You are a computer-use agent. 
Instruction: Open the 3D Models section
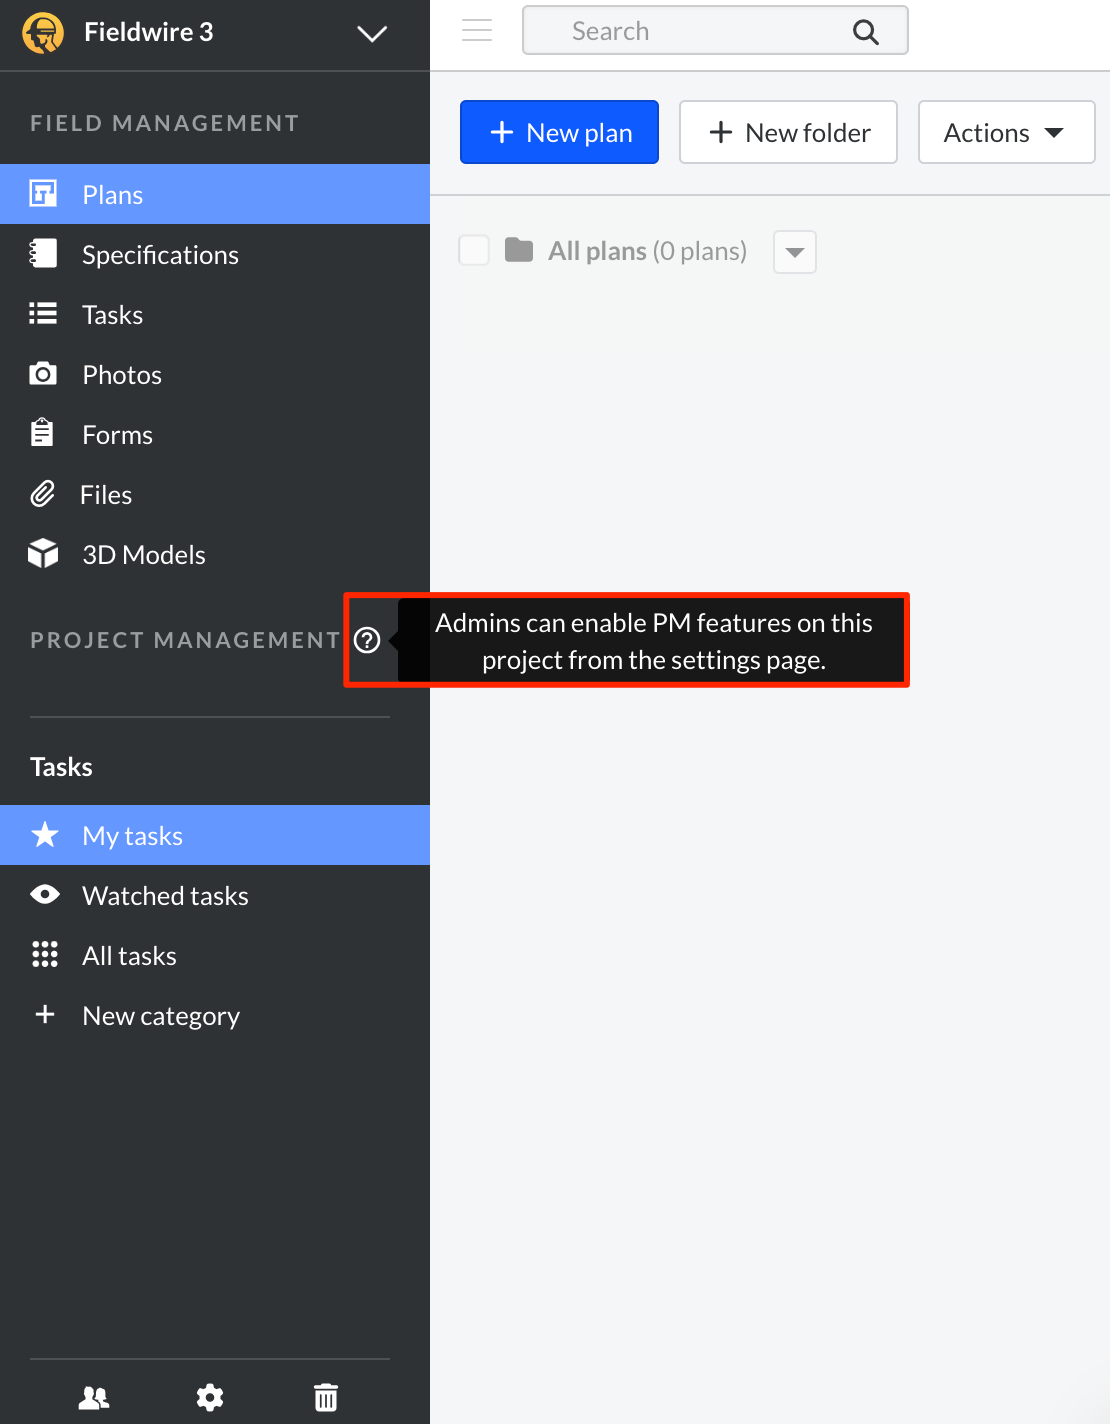(x=144, y=555)
